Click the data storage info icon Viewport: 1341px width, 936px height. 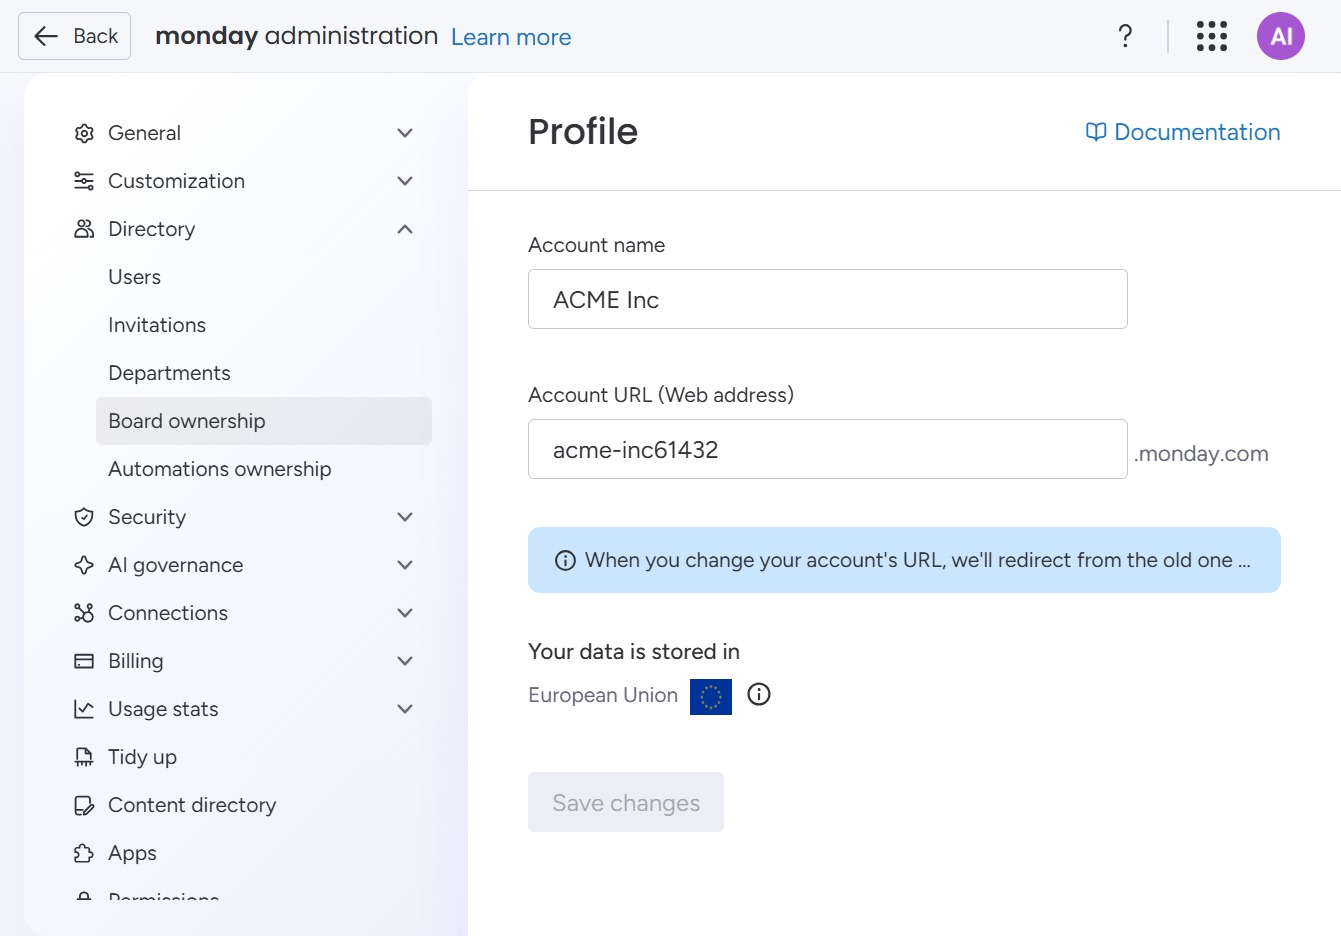point(759,694)
